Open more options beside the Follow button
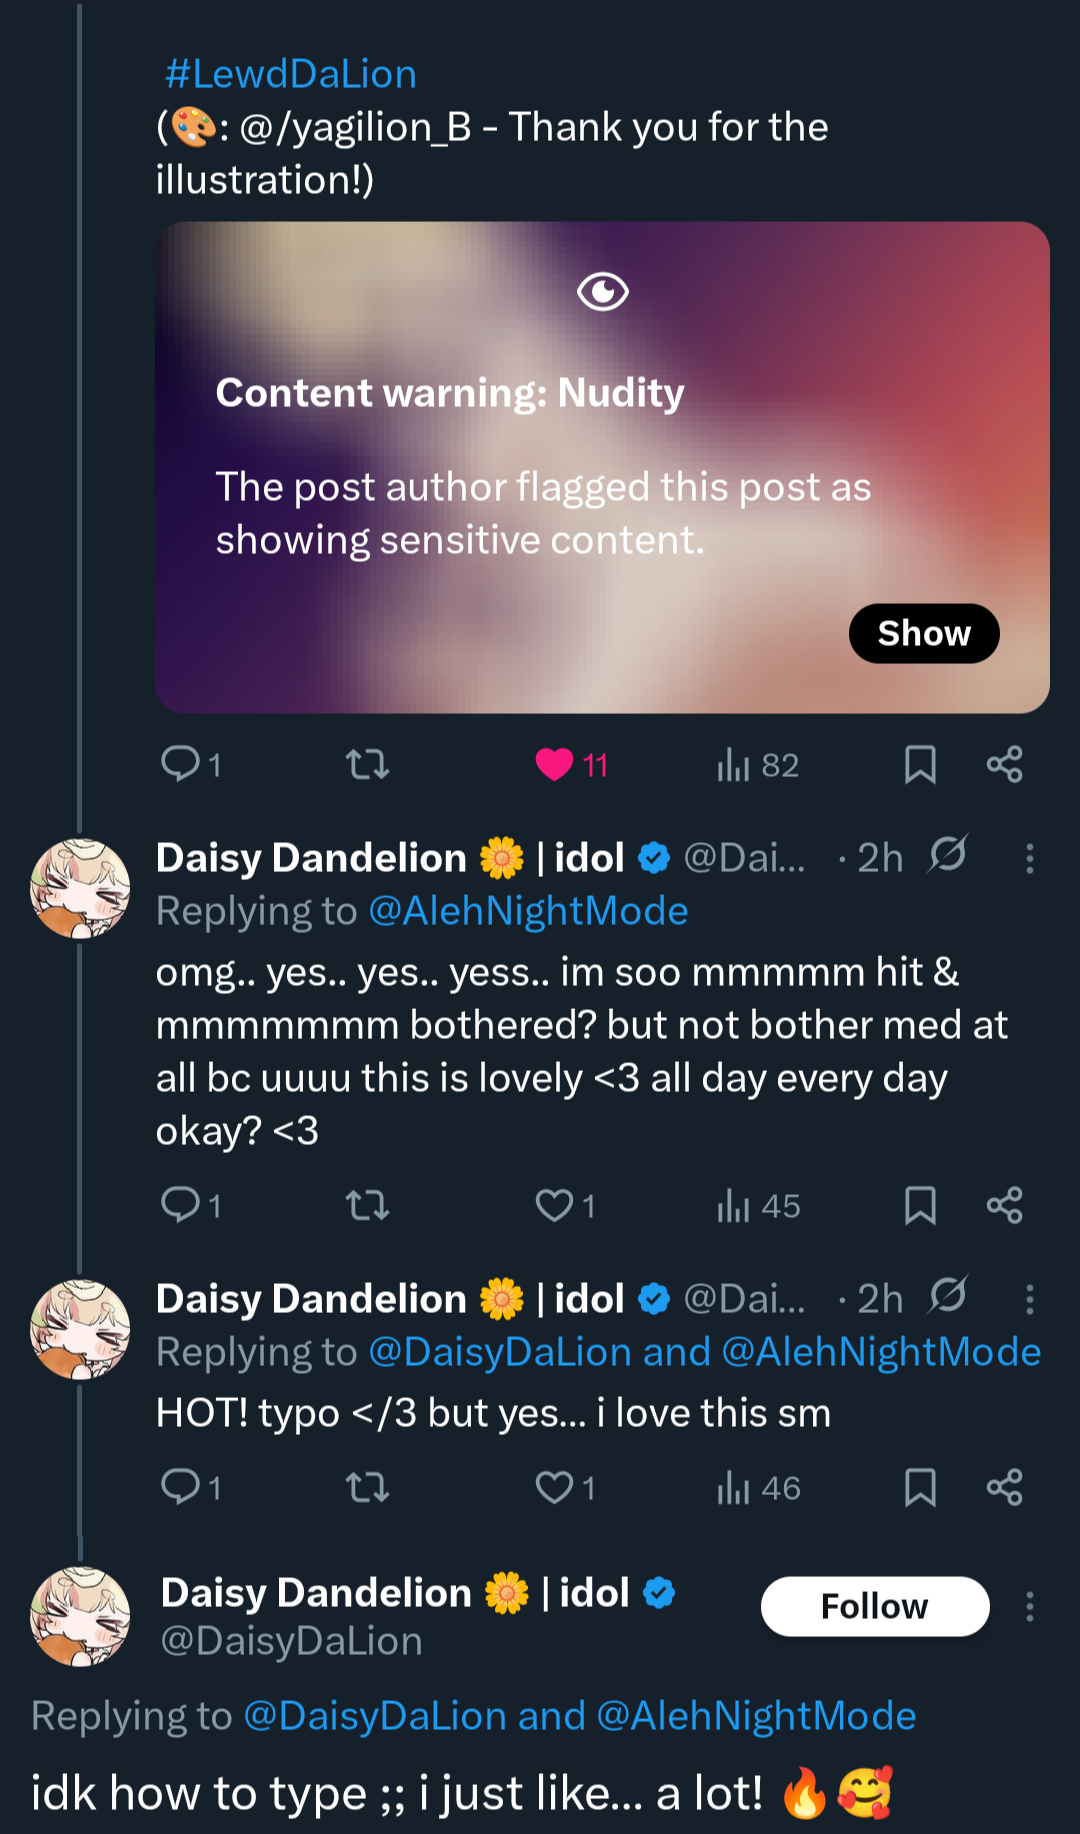Screen dimensions: 1080x1834 (x=1029, y=1606)
